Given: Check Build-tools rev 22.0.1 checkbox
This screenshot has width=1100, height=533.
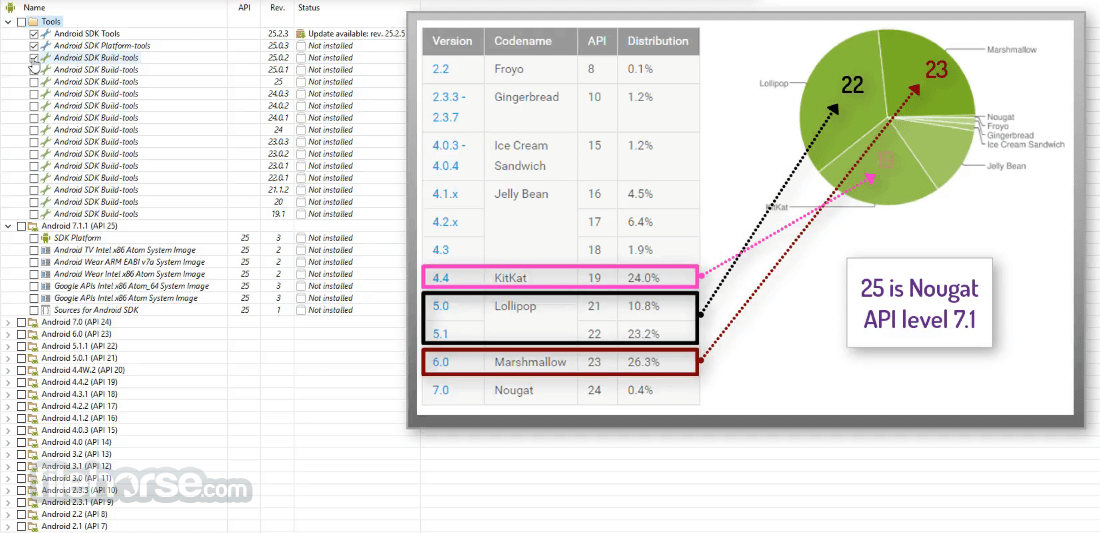Looking at the screenshot, I should coord(34,178).
